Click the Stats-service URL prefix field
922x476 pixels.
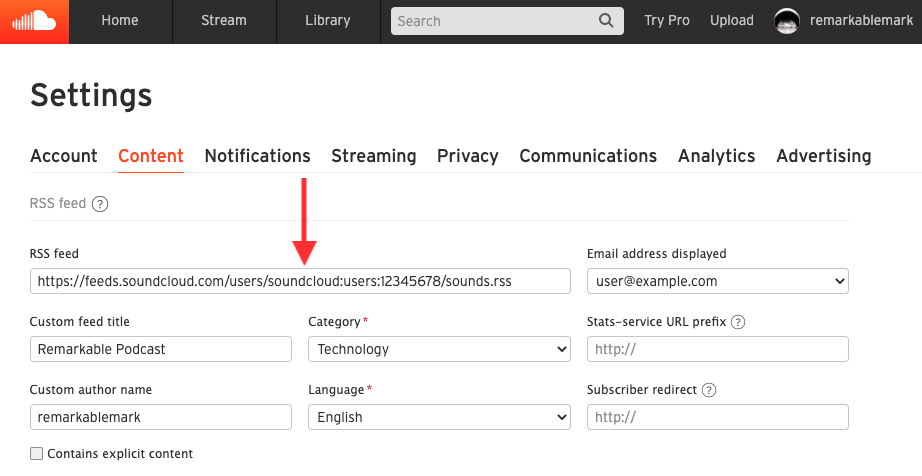pos(717,349)
